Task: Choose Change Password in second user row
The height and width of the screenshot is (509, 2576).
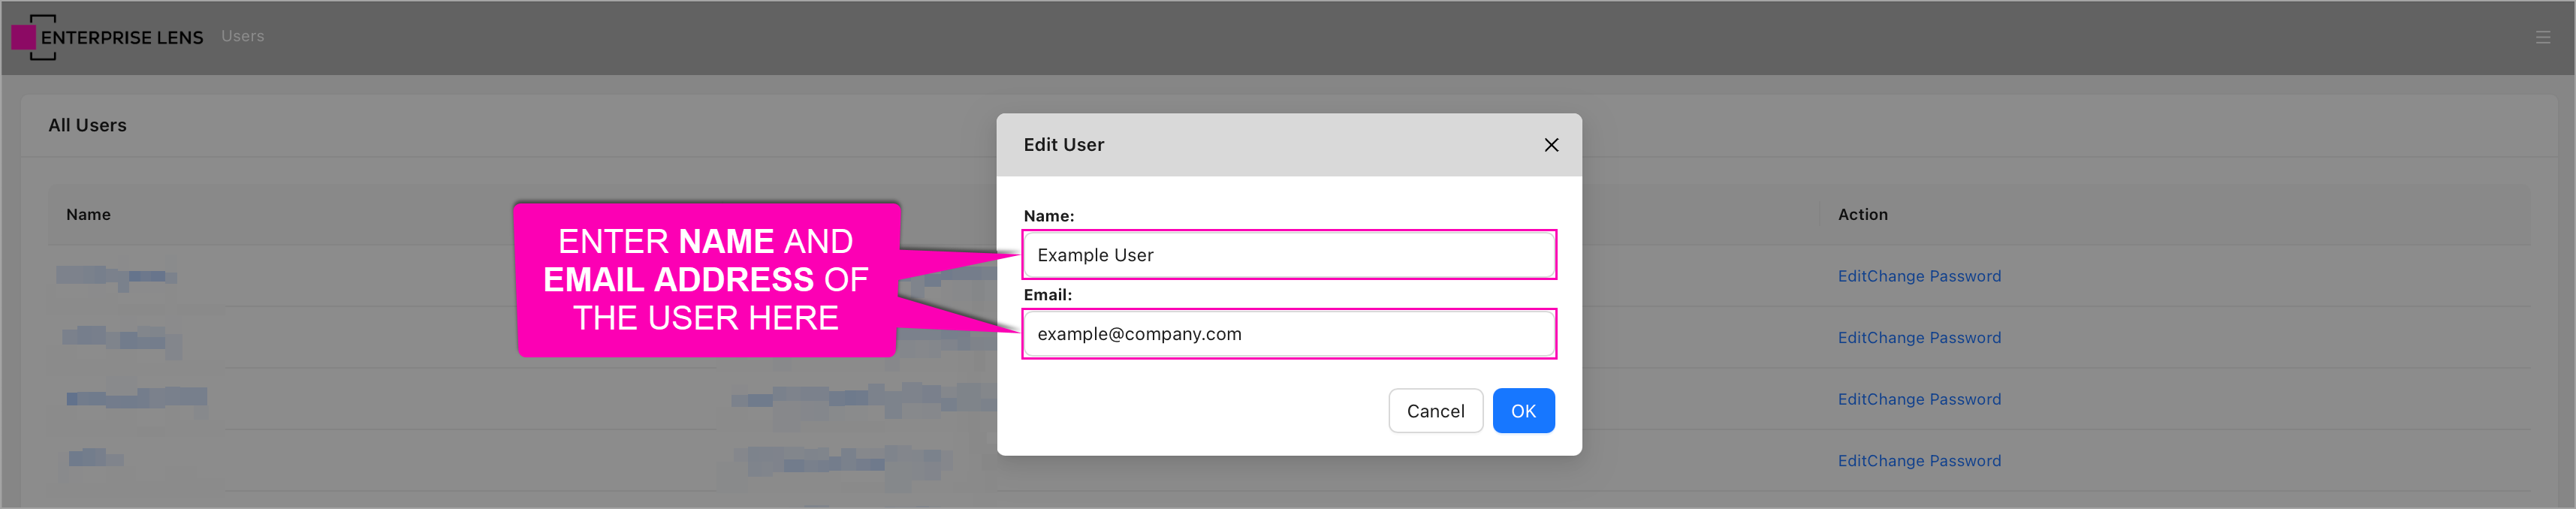Action: click(1934, 338)
